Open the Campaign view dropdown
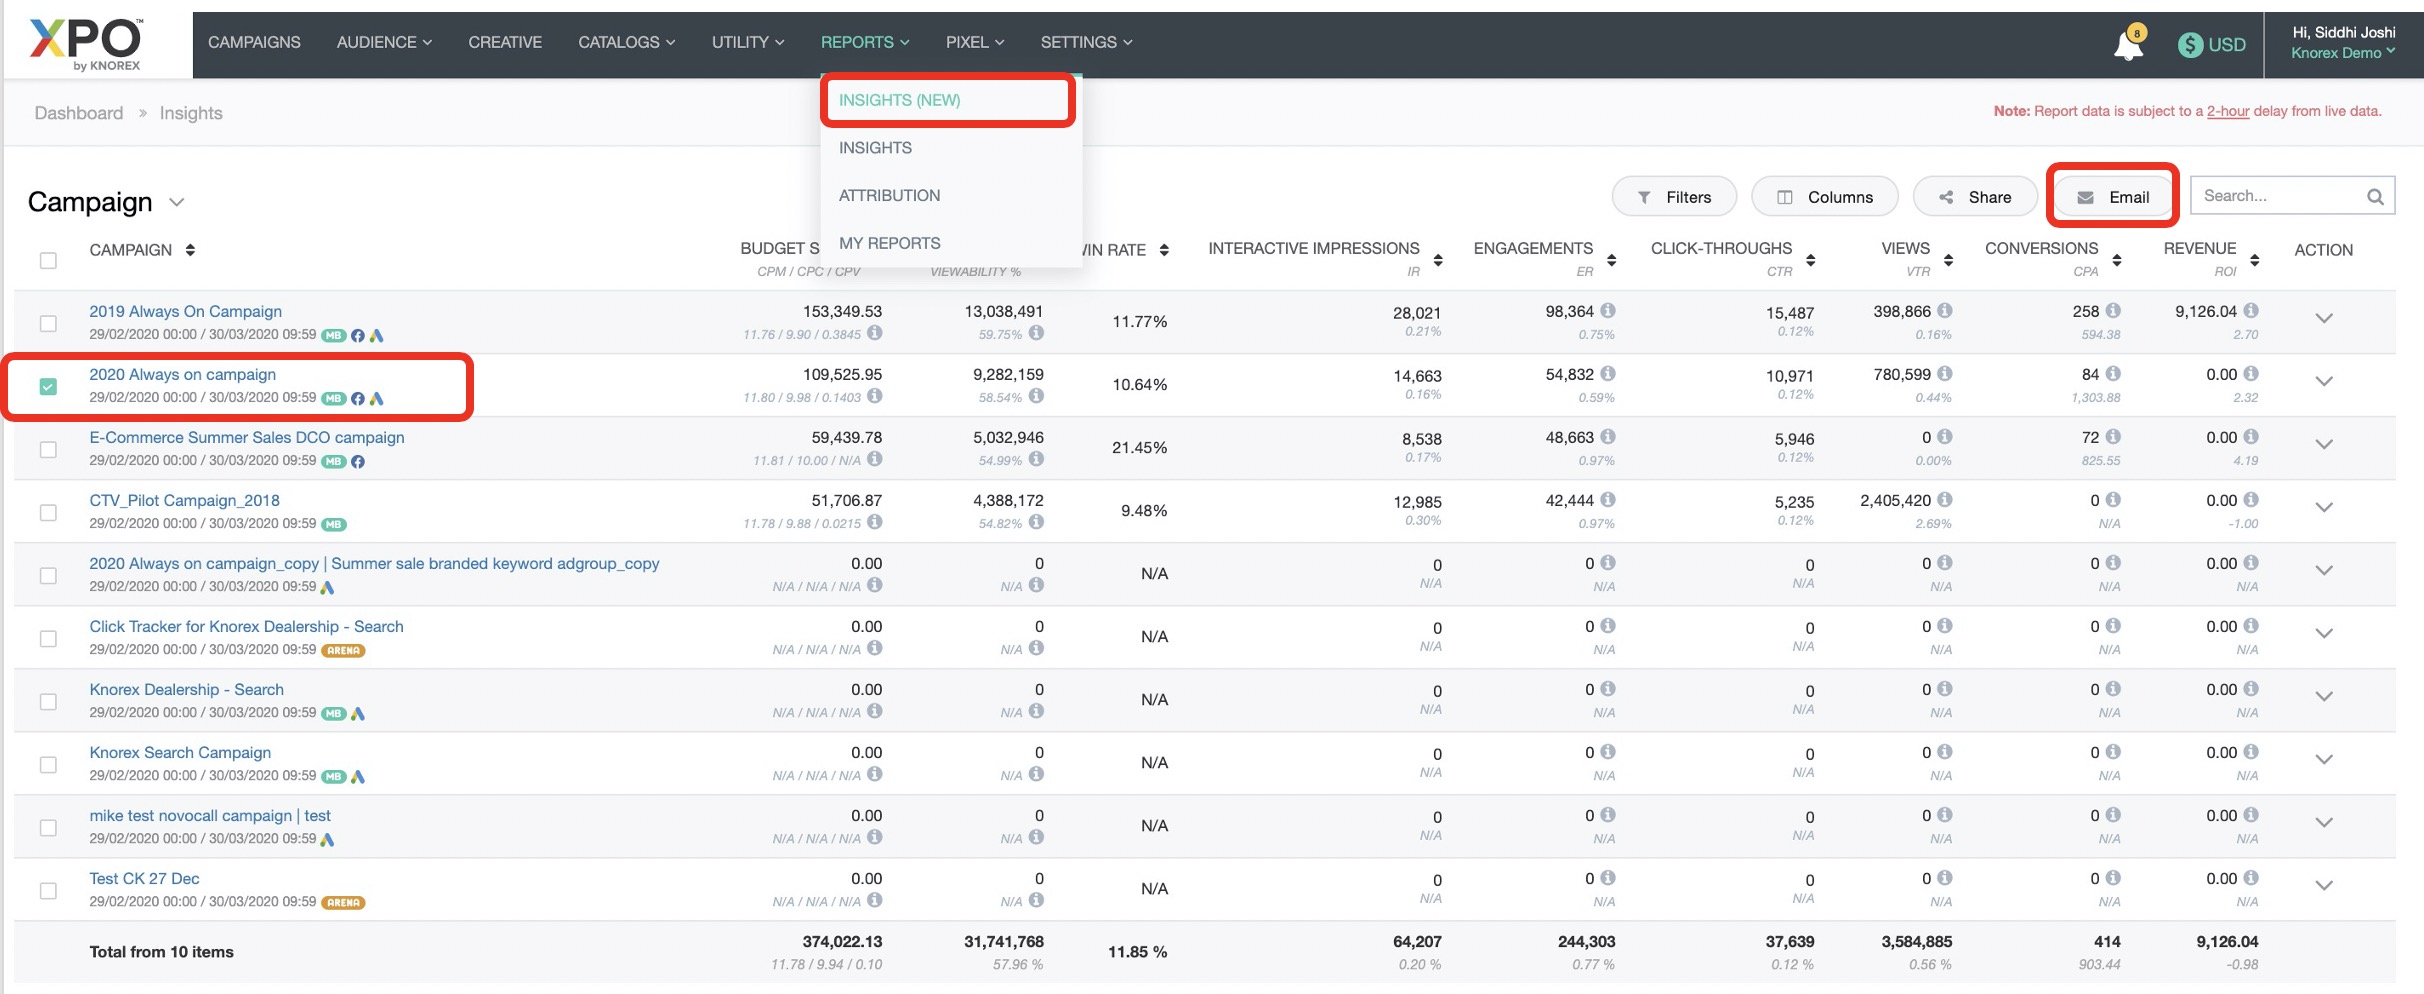 click(x=177, y=202)
